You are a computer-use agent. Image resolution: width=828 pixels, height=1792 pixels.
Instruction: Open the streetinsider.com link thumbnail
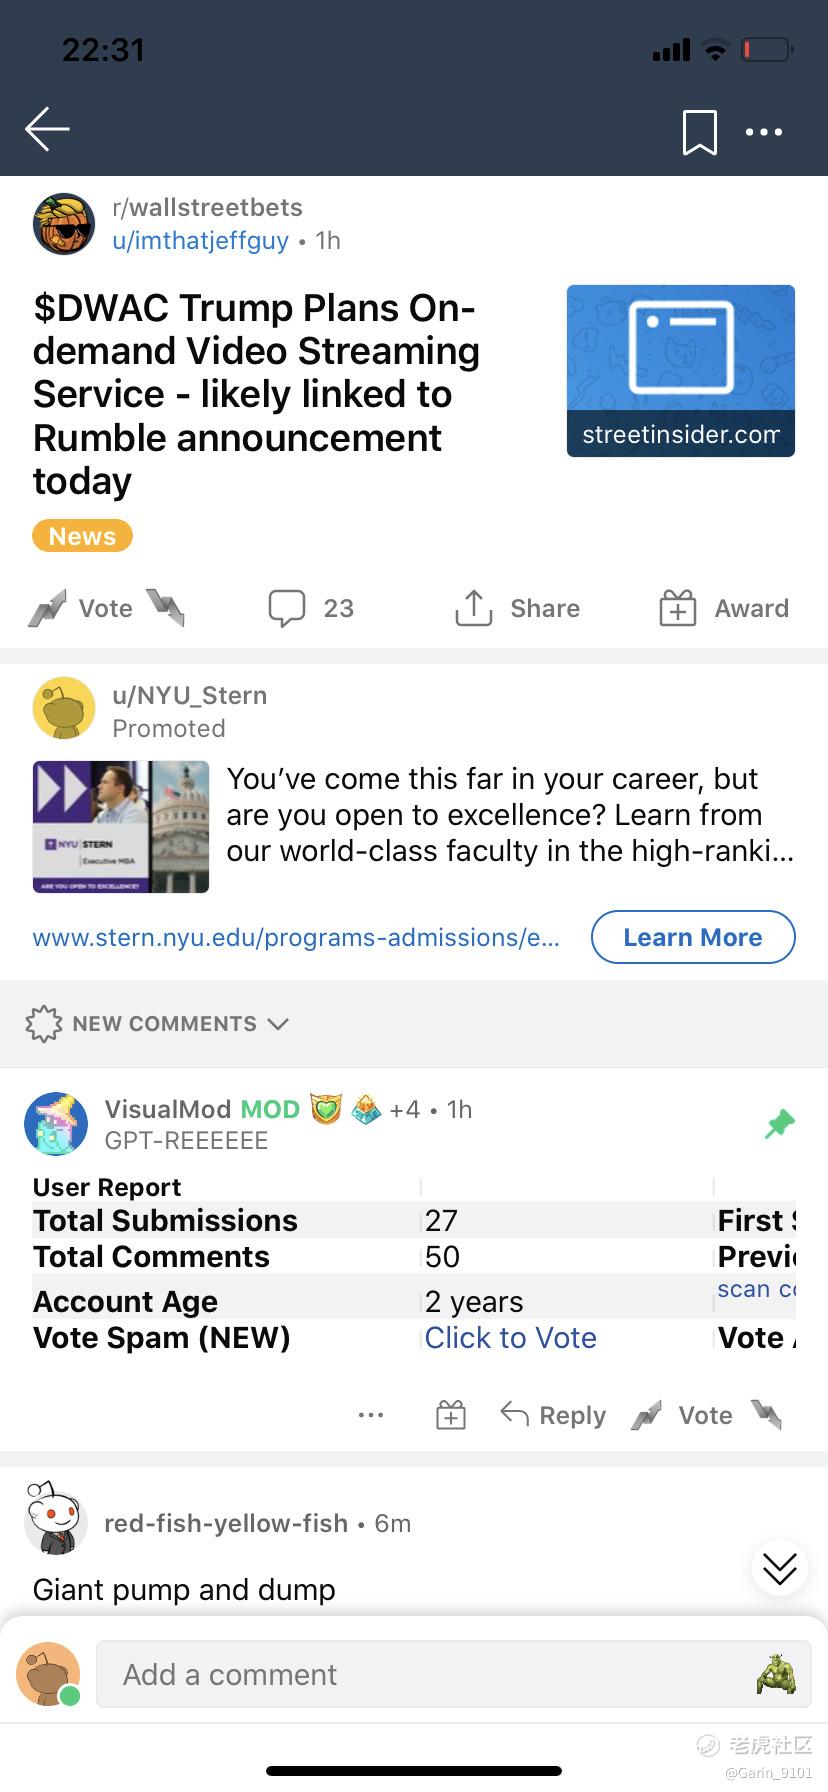(681, 371)
